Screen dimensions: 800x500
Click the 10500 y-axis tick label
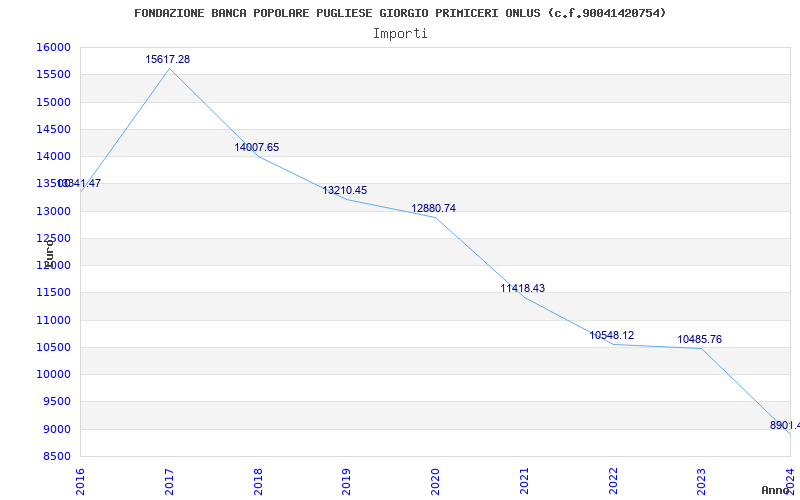coord(53,347)
